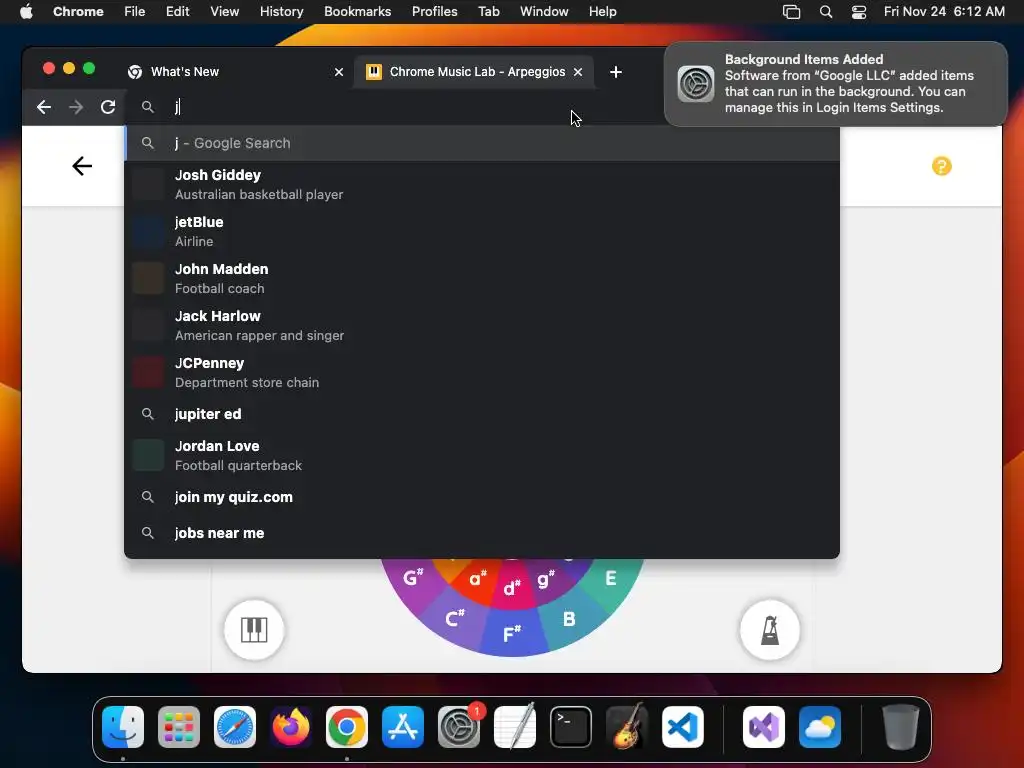Open the File menu
This screenshot has height=768, width=1024.
(x=135, y=11)
